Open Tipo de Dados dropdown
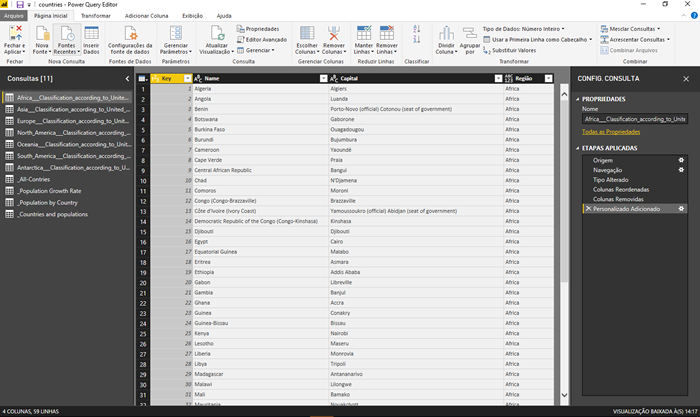 (523, 29)
